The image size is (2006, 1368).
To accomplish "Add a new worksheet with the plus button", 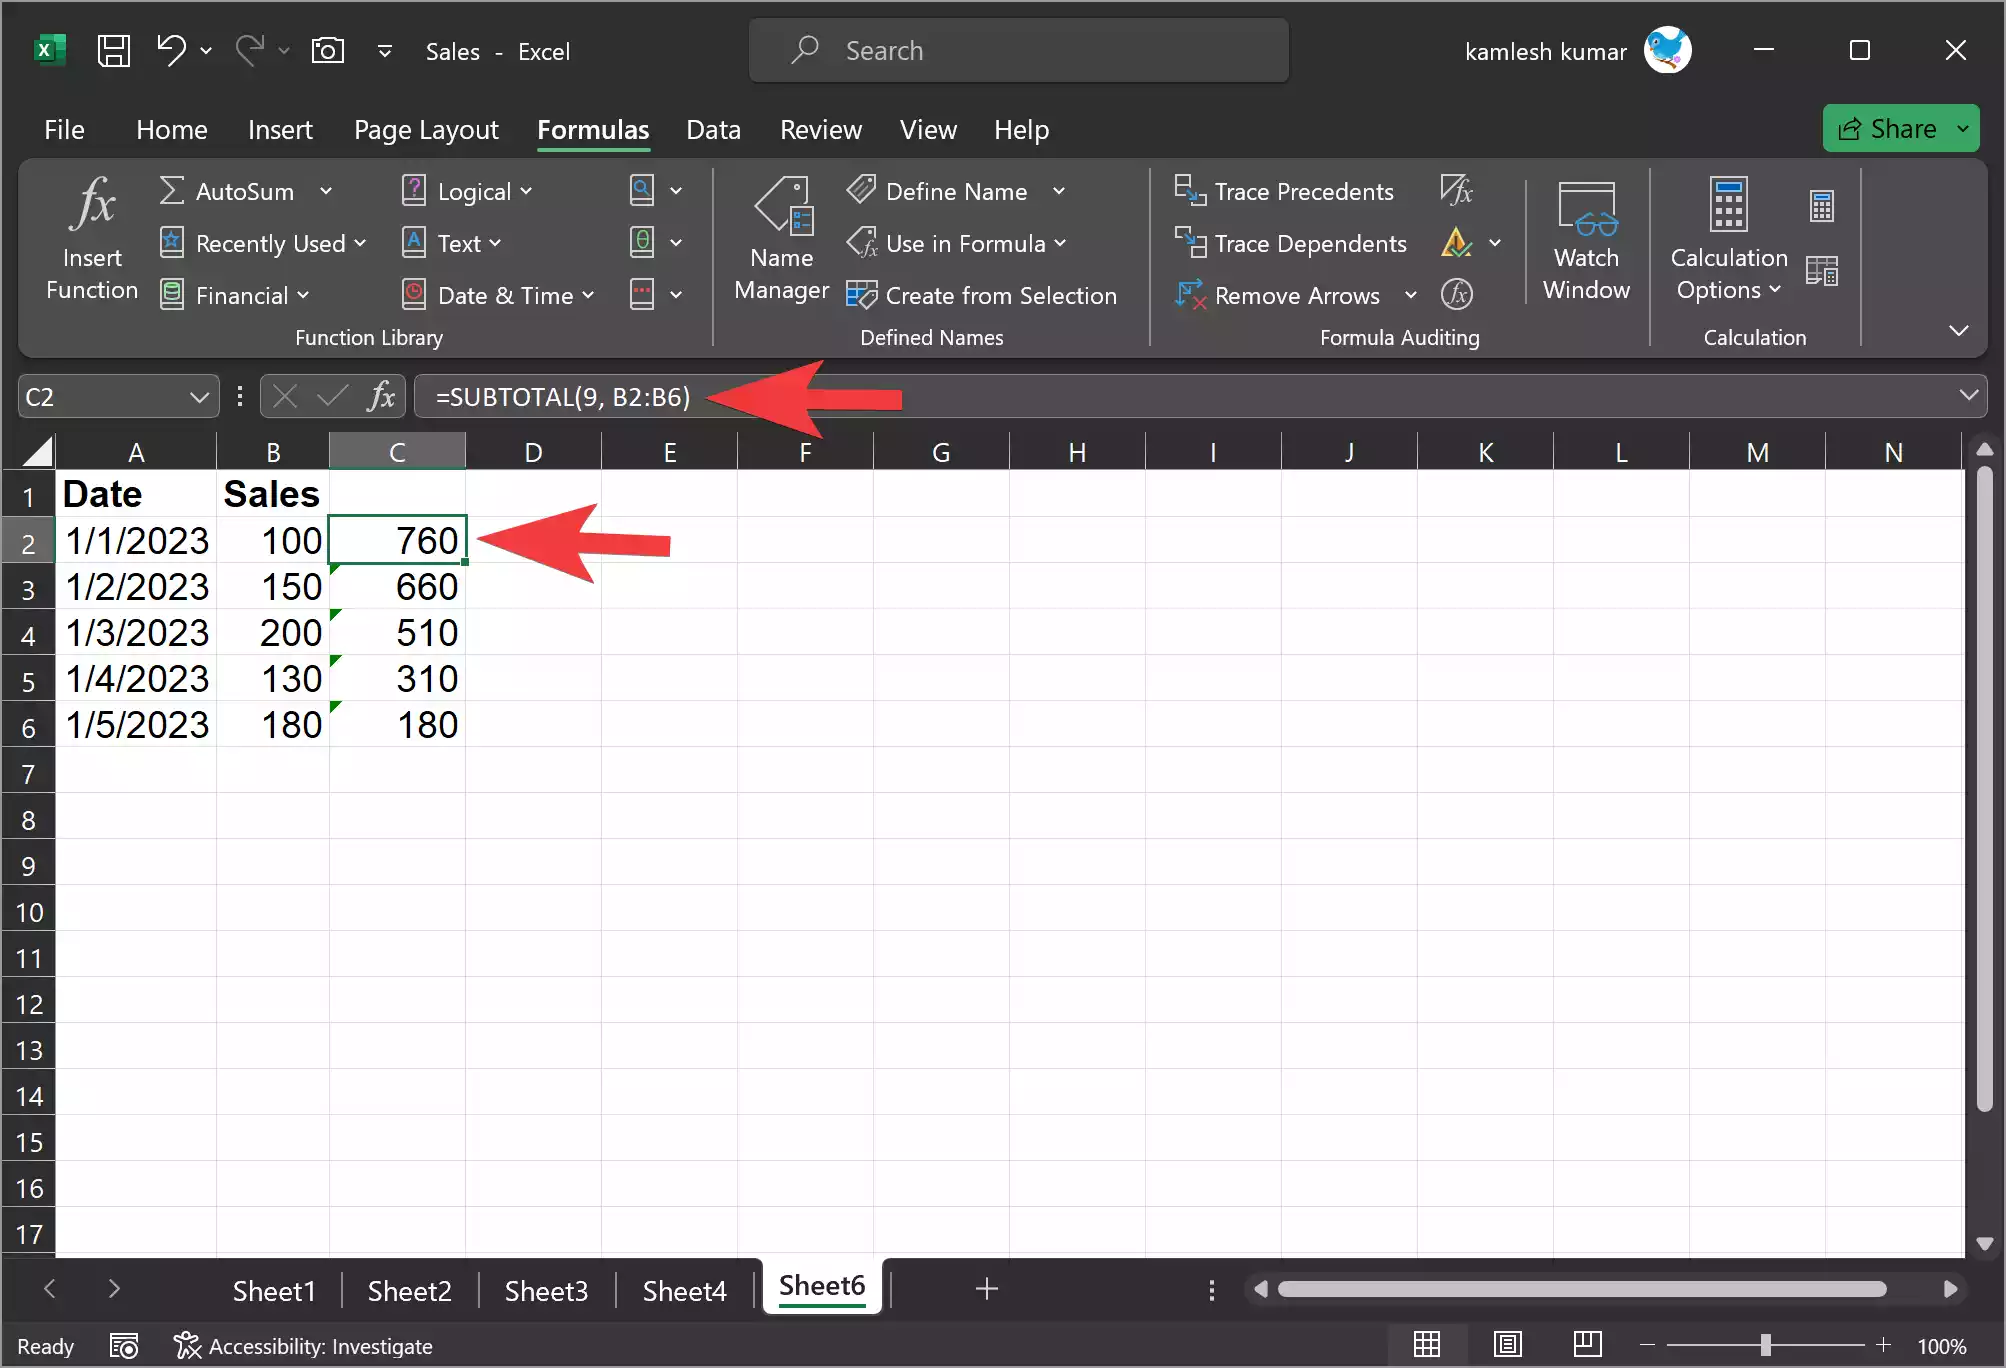I will [986, 1290].
